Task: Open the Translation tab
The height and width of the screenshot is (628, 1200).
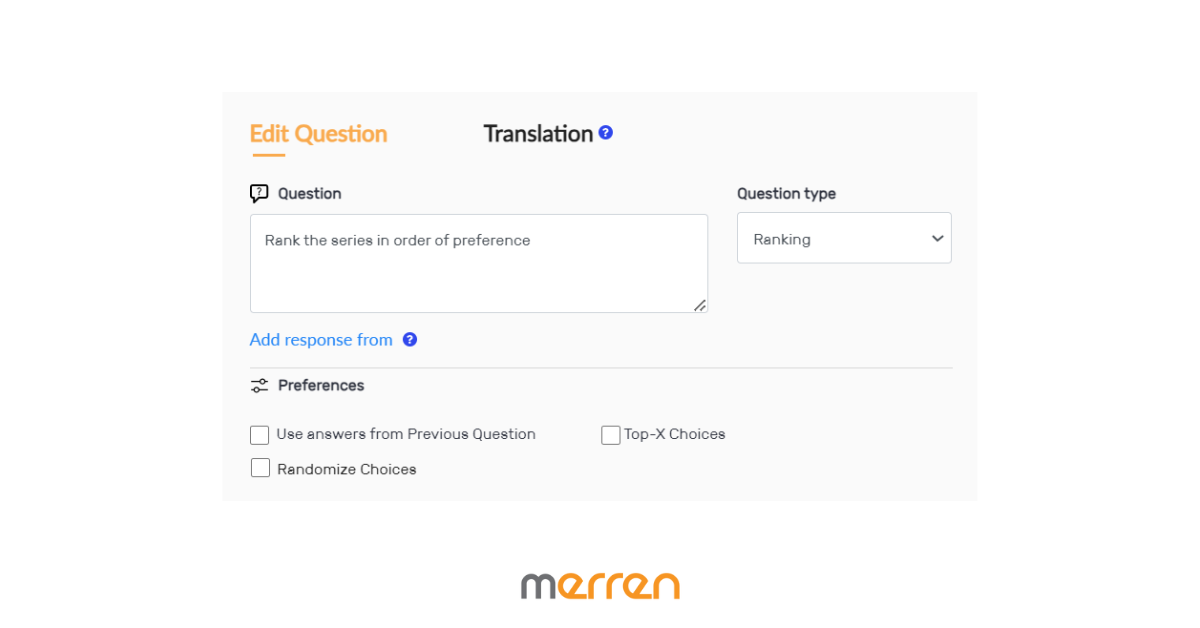Action: [538, 134]
